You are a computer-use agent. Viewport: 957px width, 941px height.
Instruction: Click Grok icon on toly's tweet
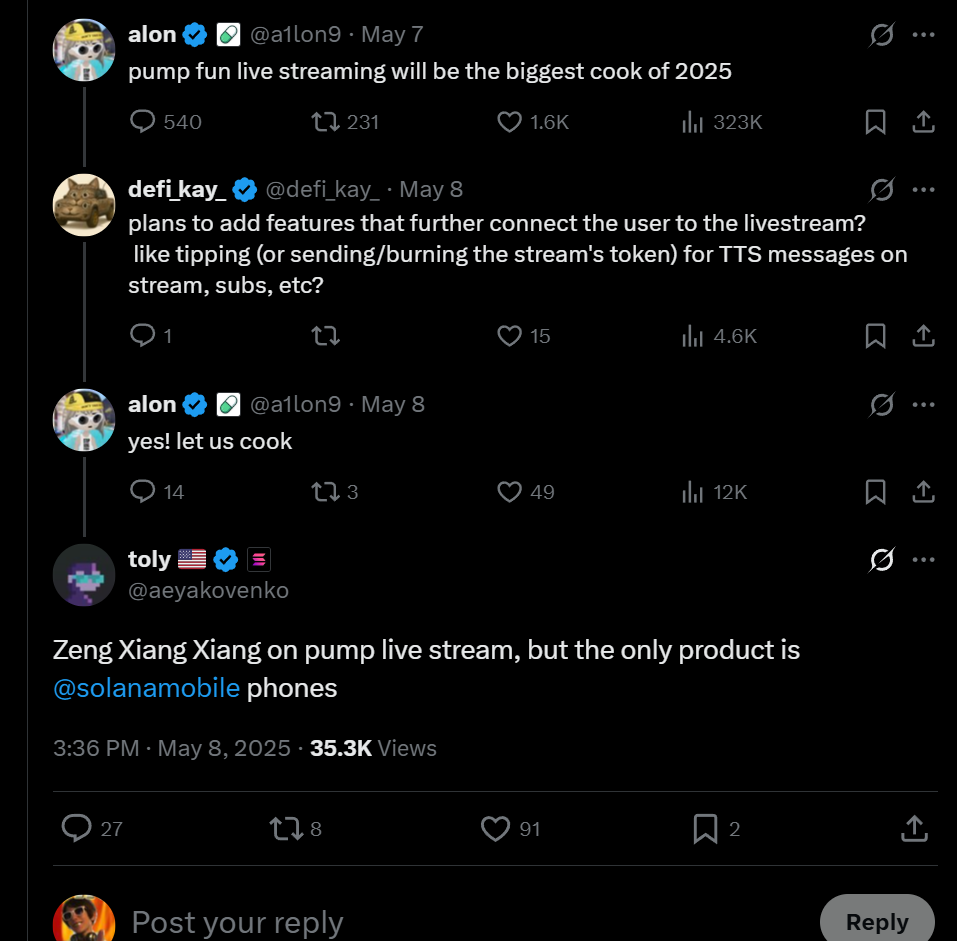pos(881,560)
